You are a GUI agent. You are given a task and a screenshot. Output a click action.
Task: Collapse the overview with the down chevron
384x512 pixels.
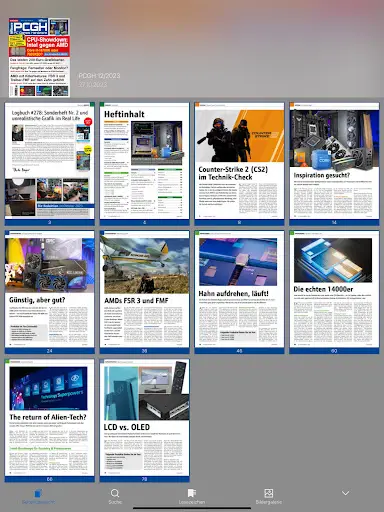346,493
